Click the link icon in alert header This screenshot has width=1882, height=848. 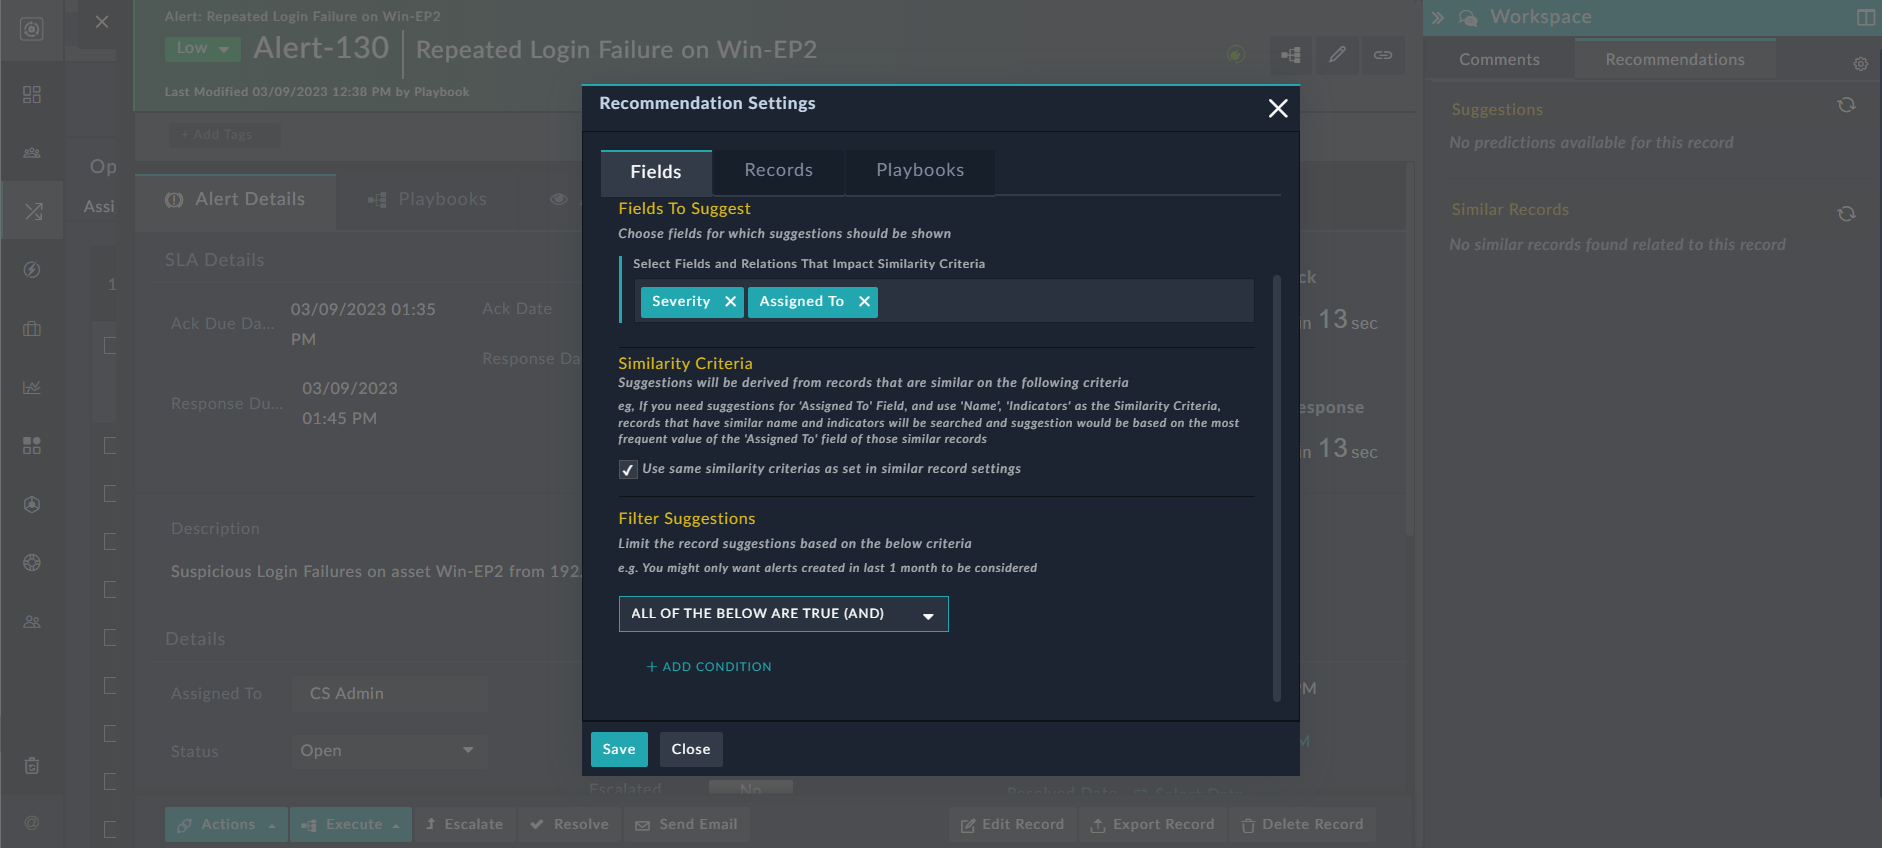tap(1383, 55)
